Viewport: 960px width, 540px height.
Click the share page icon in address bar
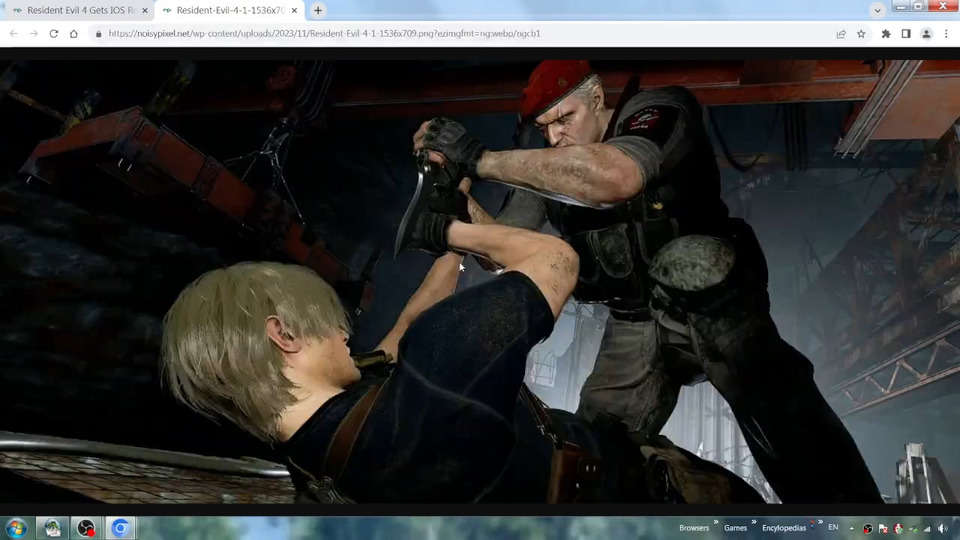click(x=841, y=34)
